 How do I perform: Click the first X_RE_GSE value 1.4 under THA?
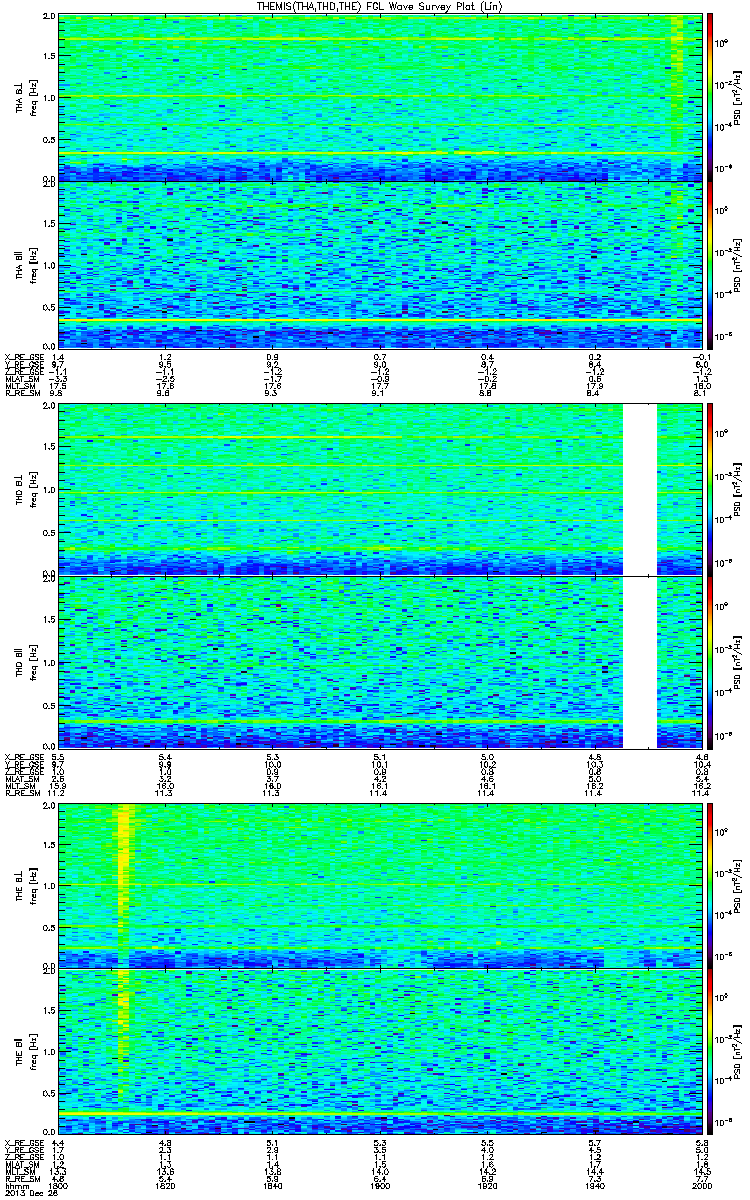[x=58, y=357]
